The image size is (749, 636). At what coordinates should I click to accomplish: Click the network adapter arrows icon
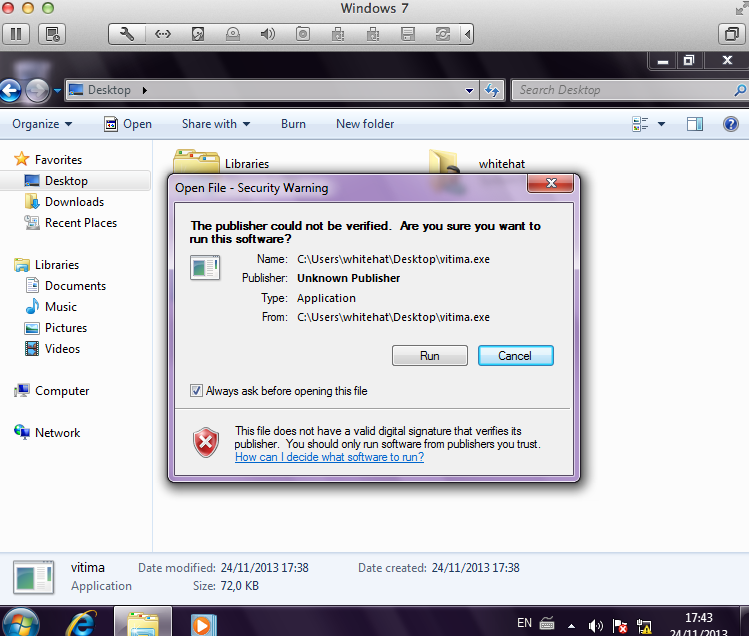pyautogui.click(x=162, y=34)
